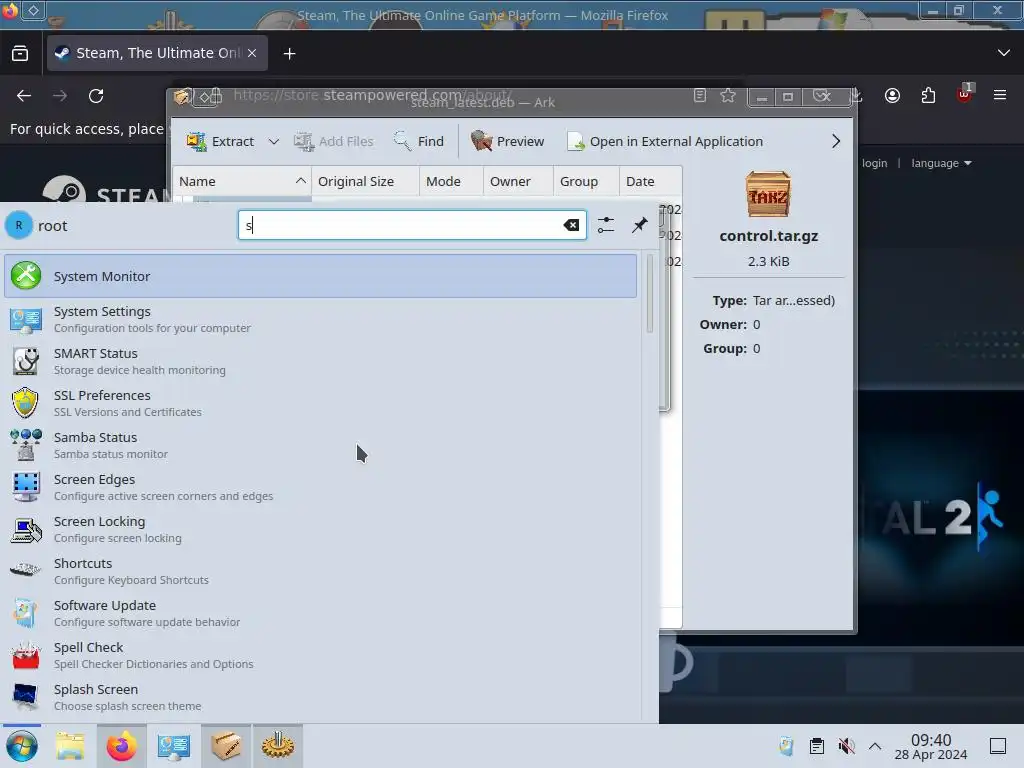
Task: Open Firefox extensions icon
Action: click(928, 96)
